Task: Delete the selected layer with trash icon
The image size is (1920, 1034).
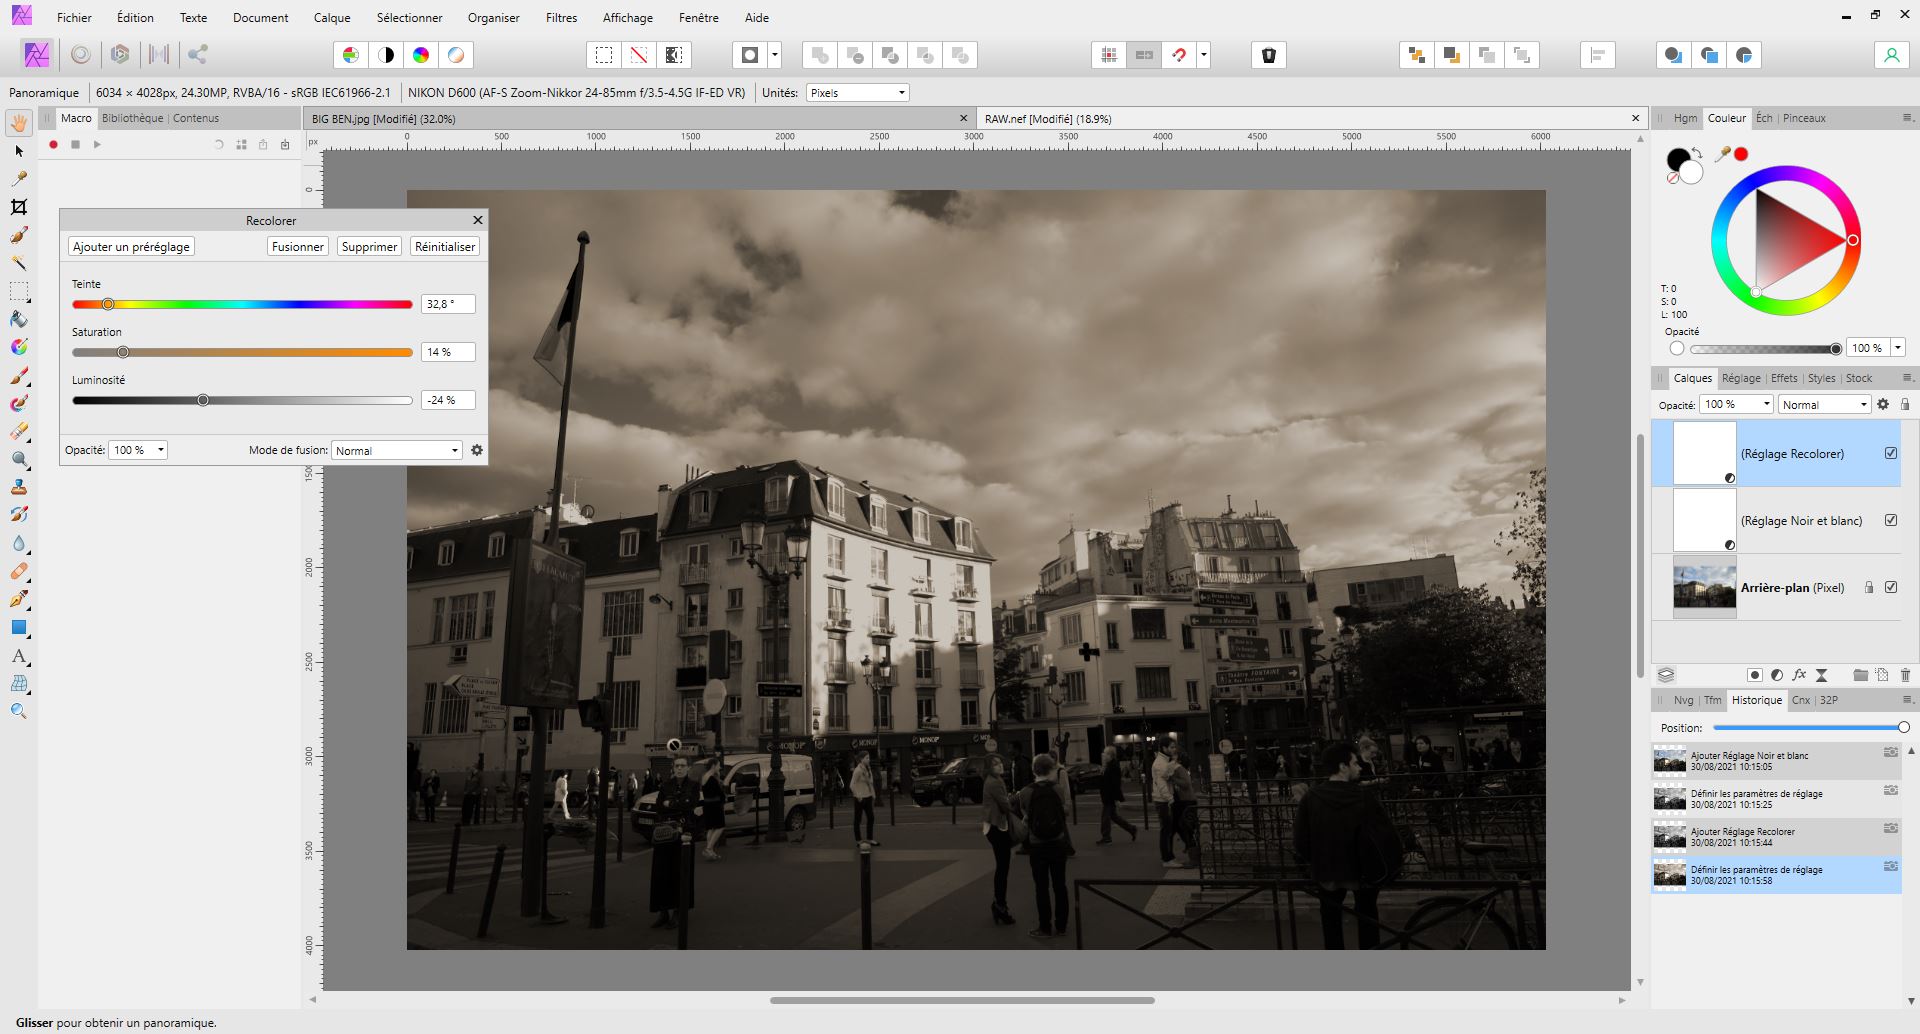Action: pyautogui.click(x=1905, y=675)
